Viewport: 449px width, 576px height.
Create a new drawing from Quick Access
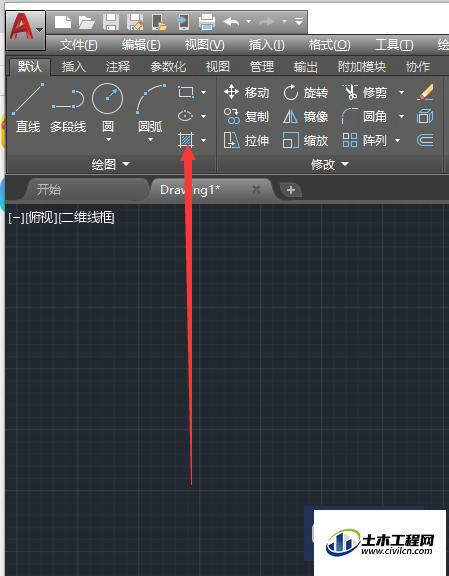pos(63,22)
